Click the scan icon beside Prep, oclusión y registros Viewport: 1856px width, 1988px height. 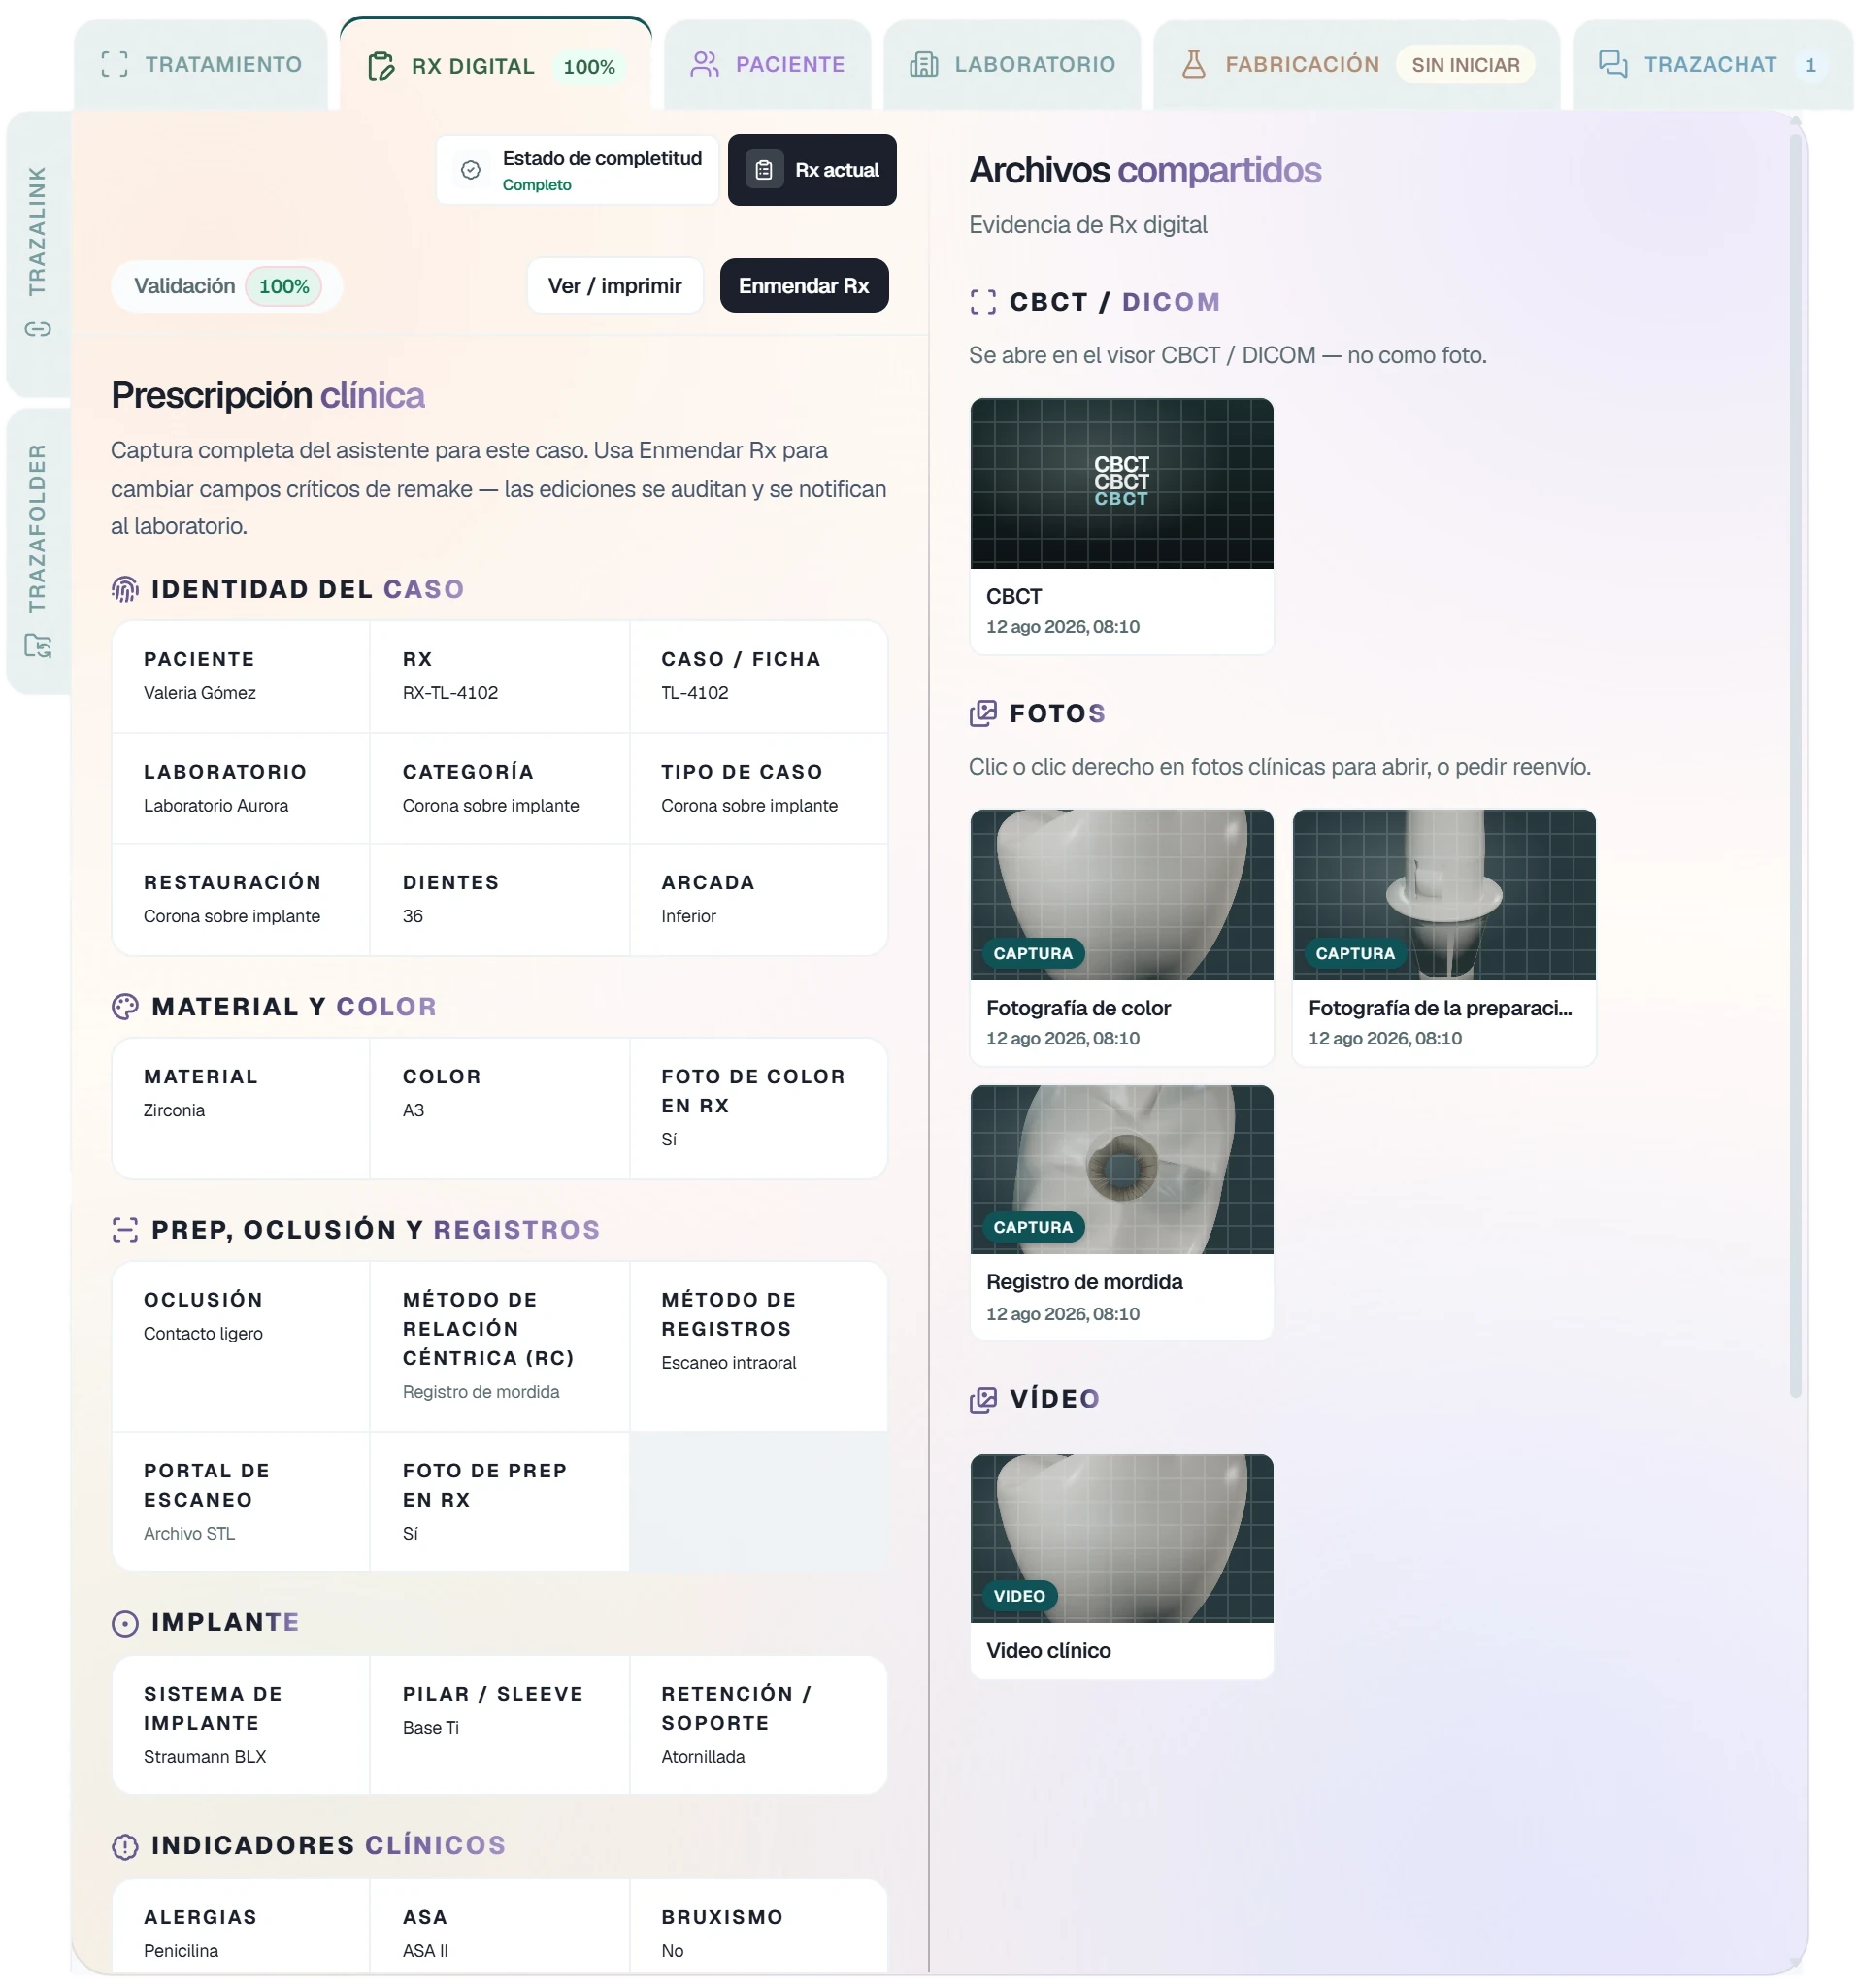(x=125, y=1230)
